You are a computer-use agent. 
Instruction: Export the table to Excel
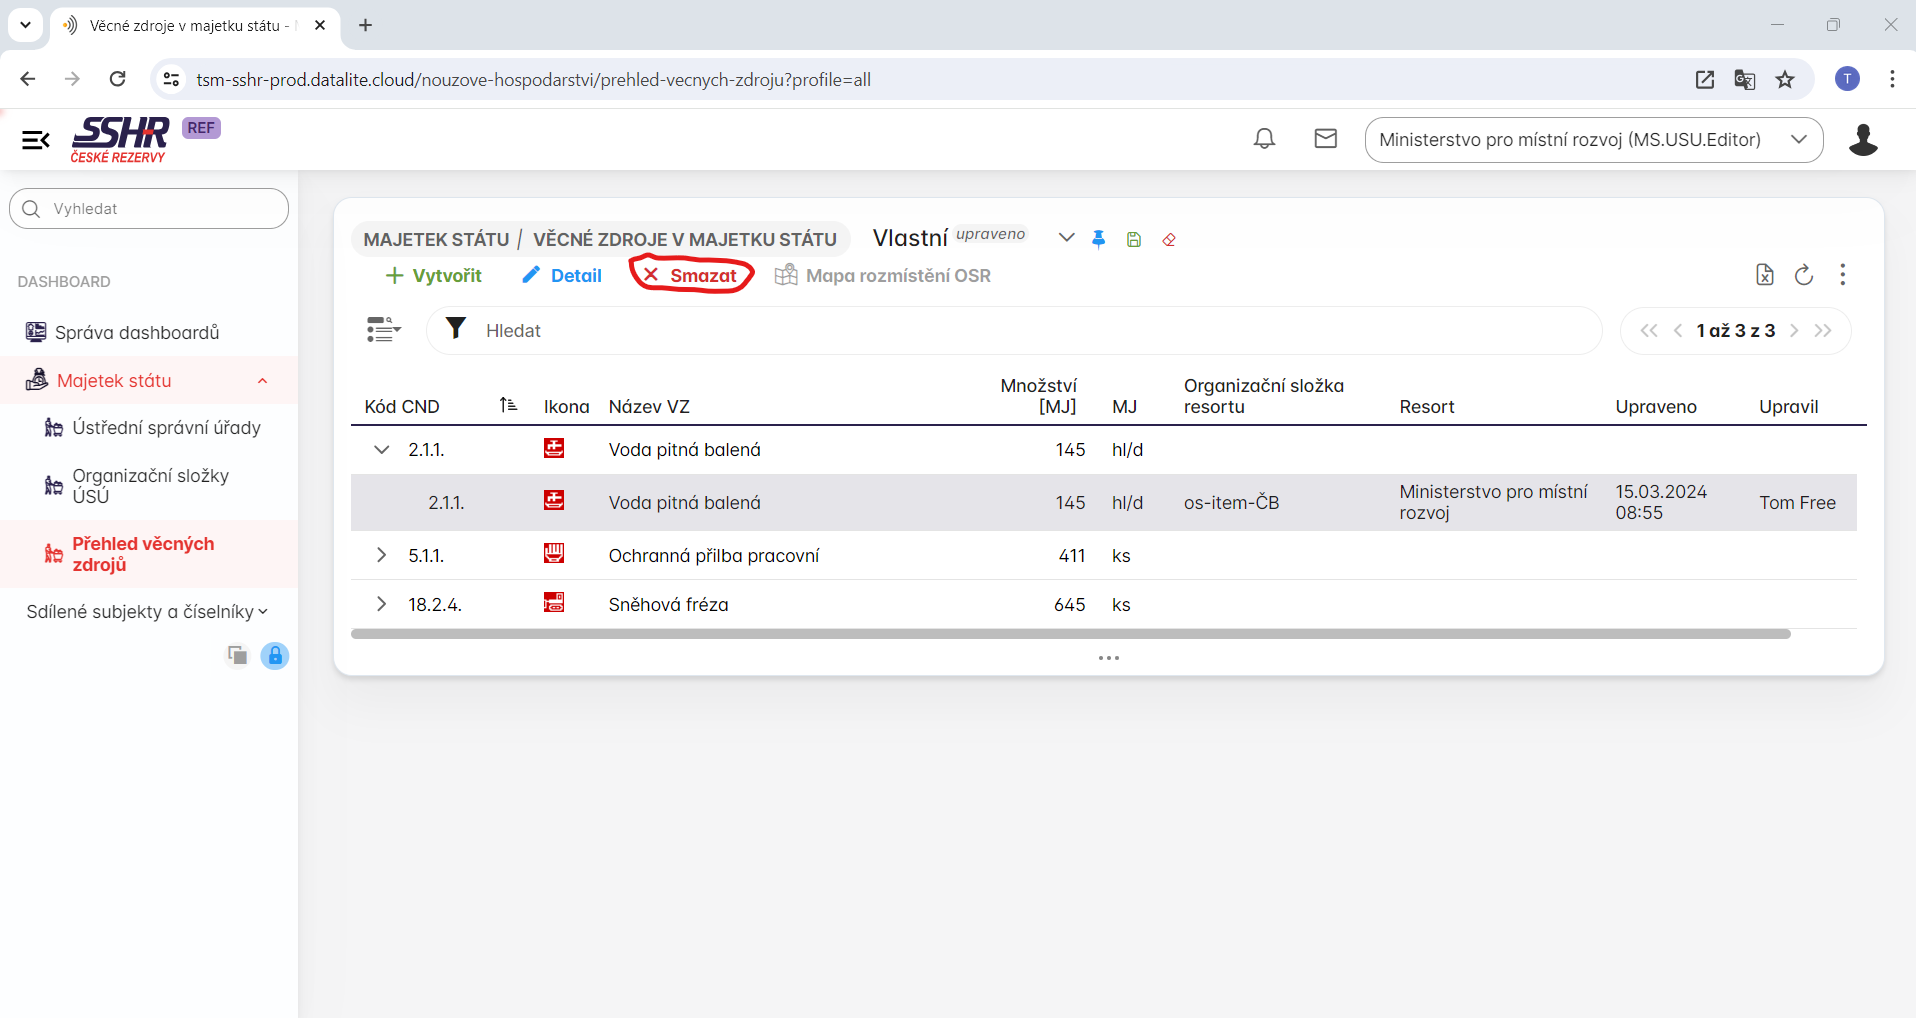click(1764, 275)
